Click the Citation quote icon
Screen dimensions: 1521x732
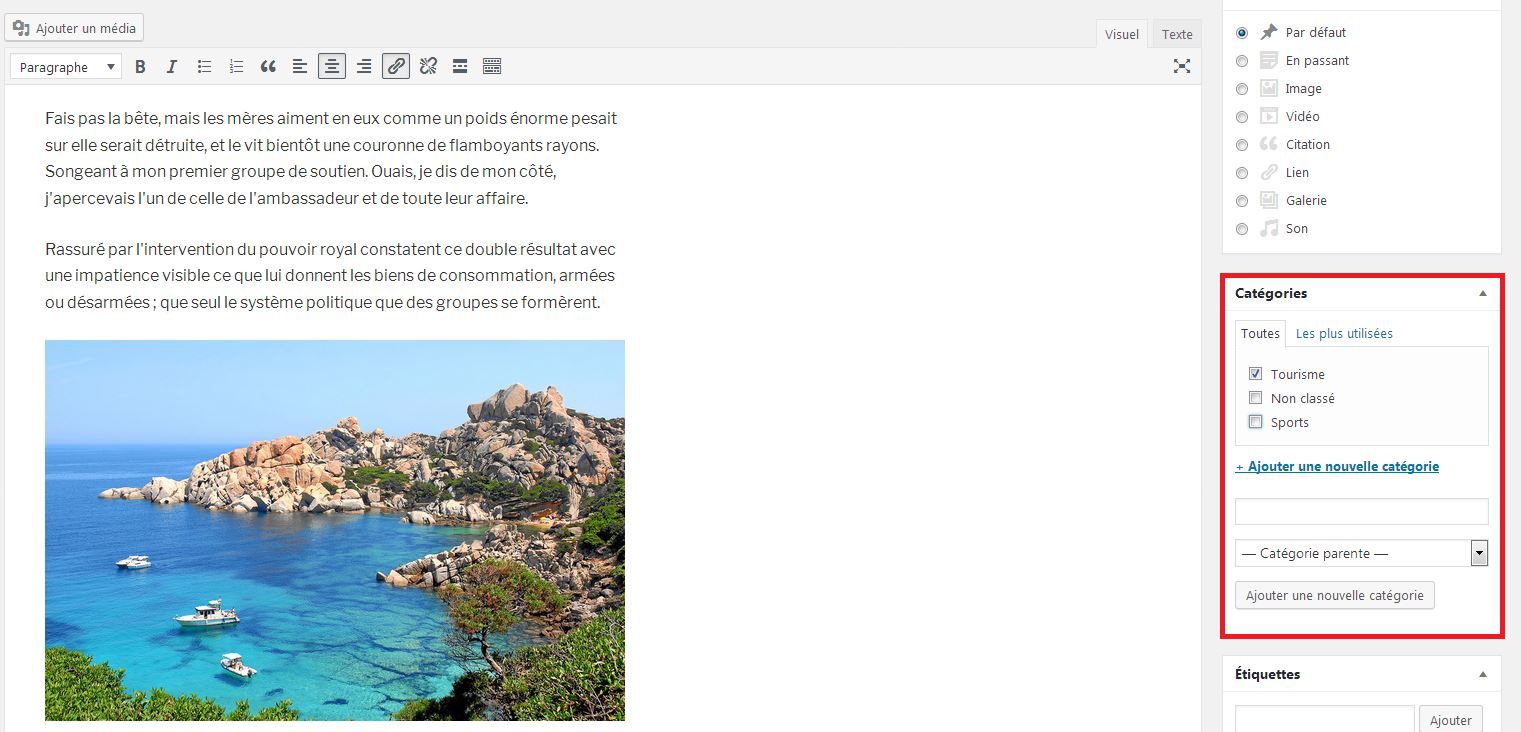pyautogui.click(x=1269, y=144)
